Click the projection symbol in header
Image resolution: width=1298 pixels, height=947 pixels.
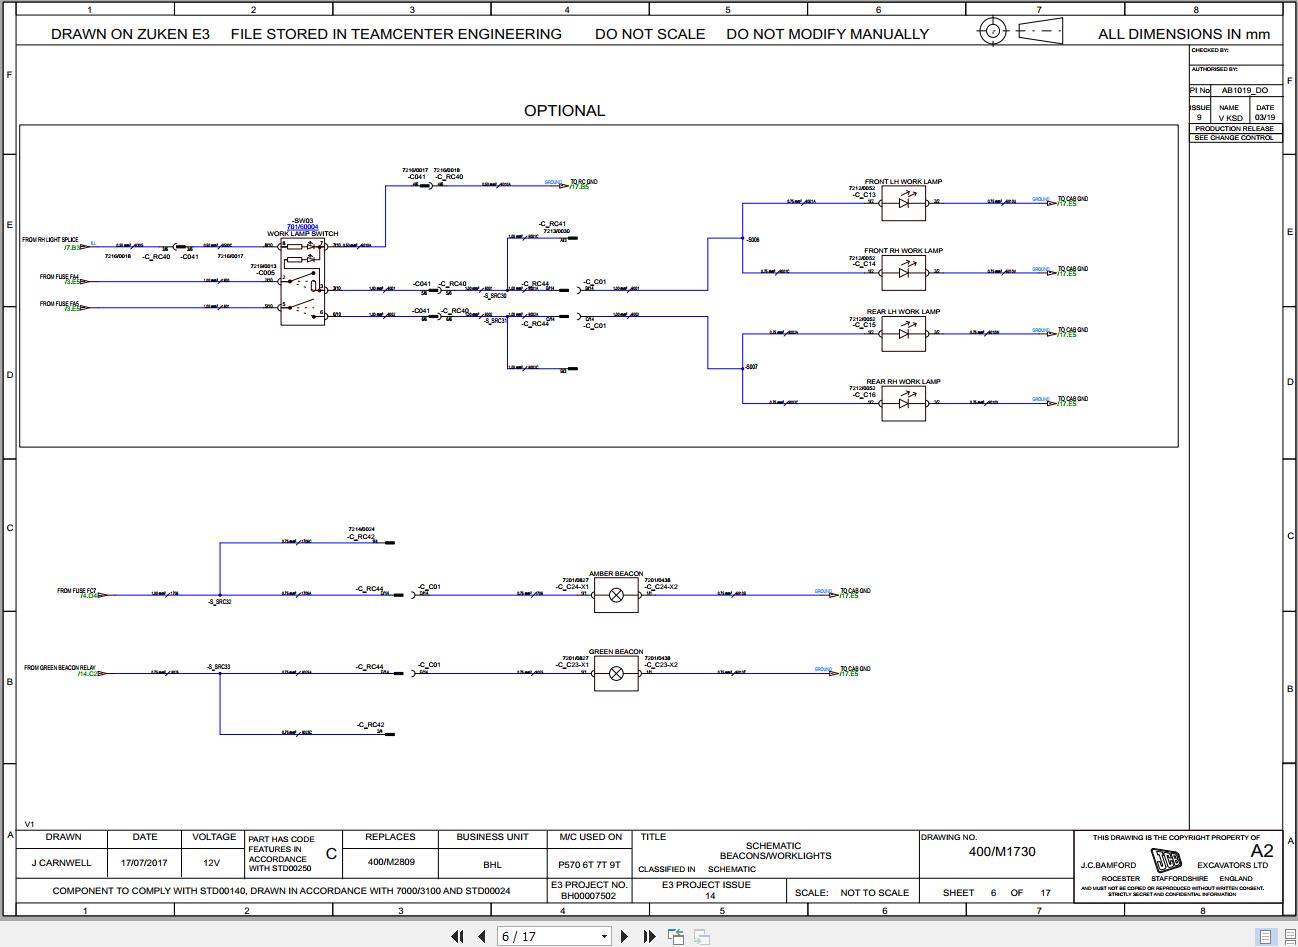click(1020, 31)
